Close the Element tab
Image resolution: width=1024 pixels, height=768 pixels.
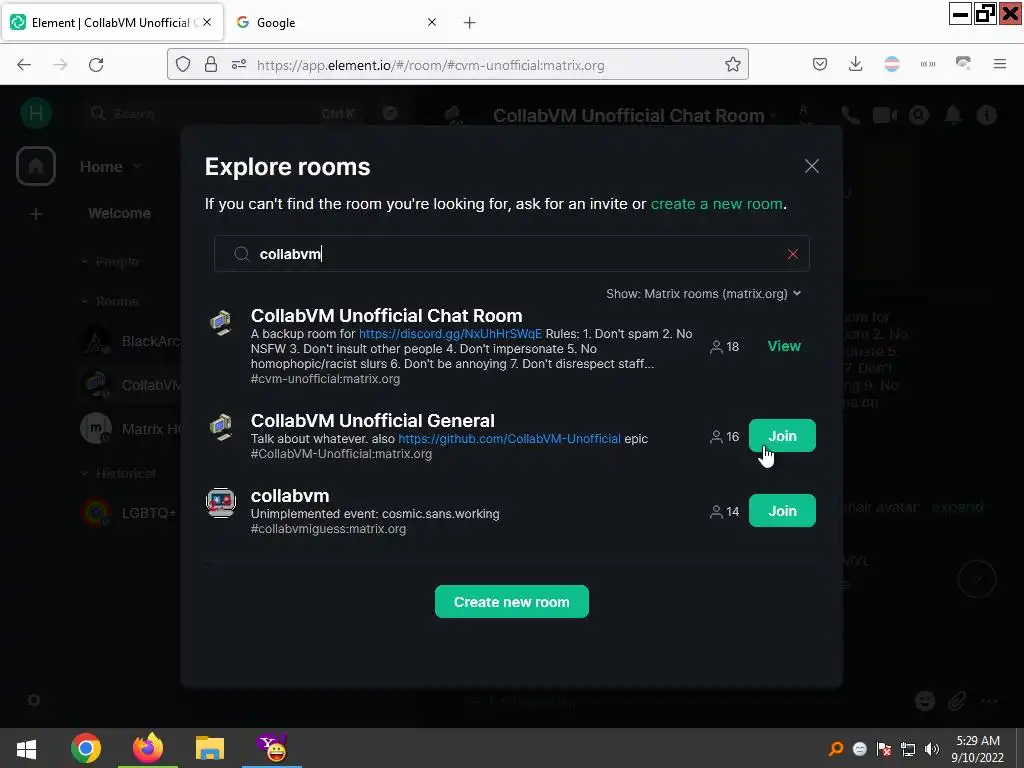coord(207,22)
